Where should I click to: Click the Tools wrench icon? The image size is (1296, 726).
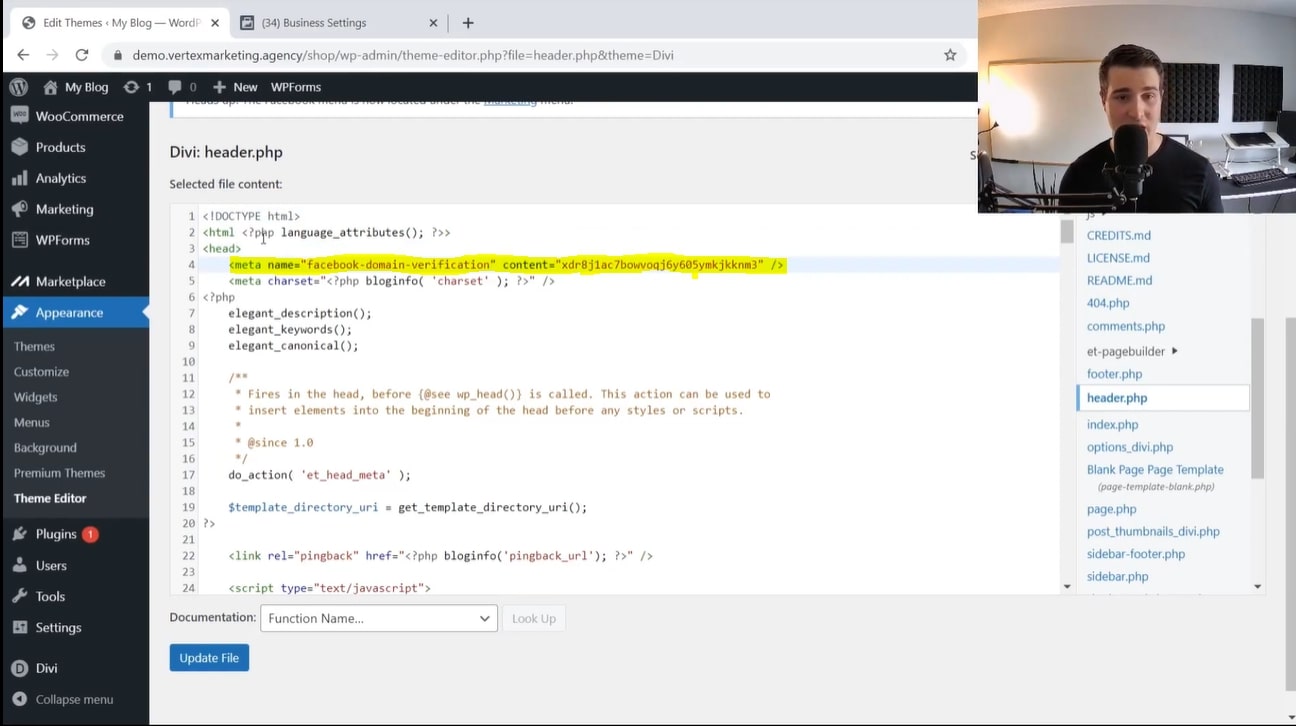[19, 596]
